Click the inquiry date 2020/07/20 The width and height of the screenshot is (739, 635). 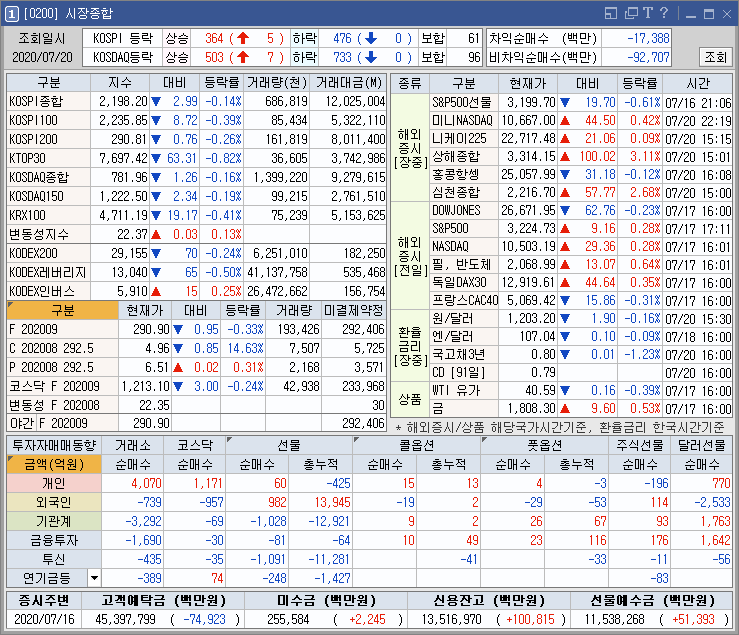42,58
